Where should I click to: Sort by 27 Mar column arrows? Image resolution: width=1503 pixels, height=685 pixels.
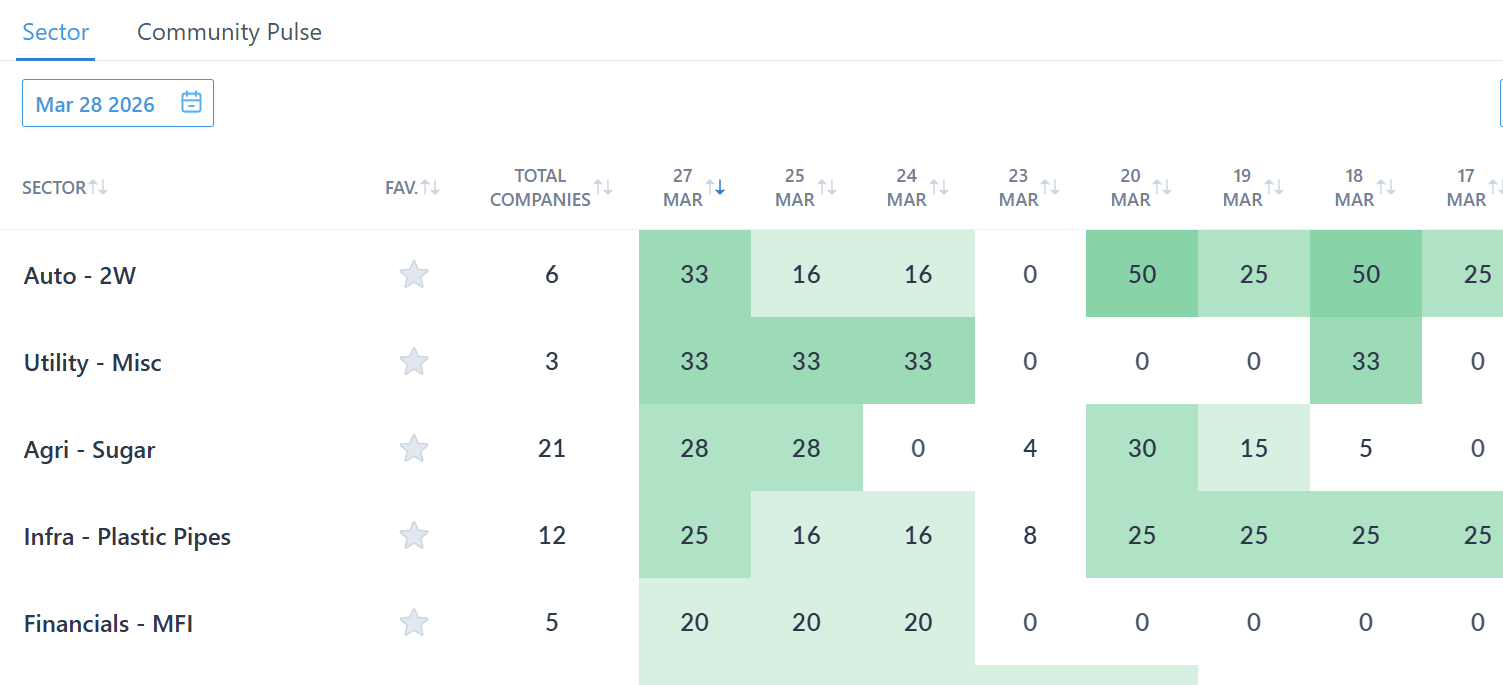pyautogui.click(x=716, y=187)
